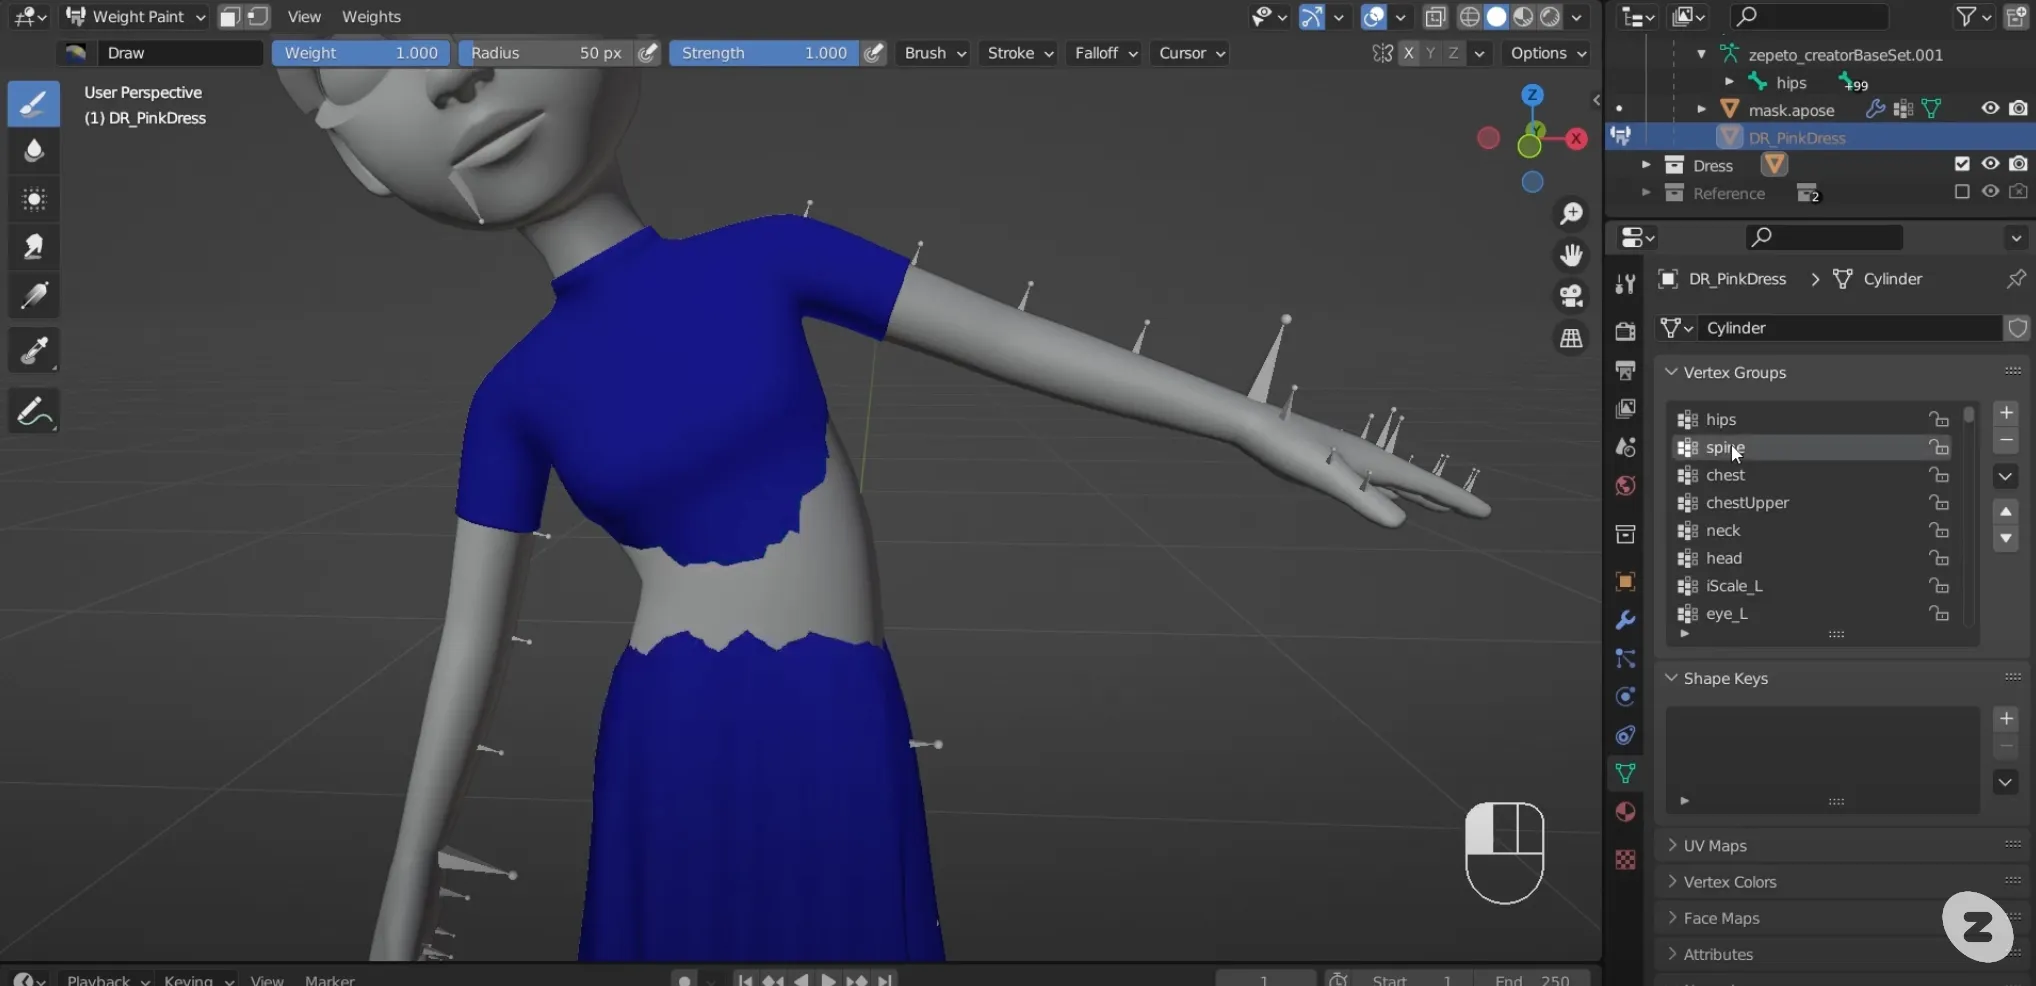Select the Smear weight tool
Screen dimensions: 2036x986
(x=34, y=247)
